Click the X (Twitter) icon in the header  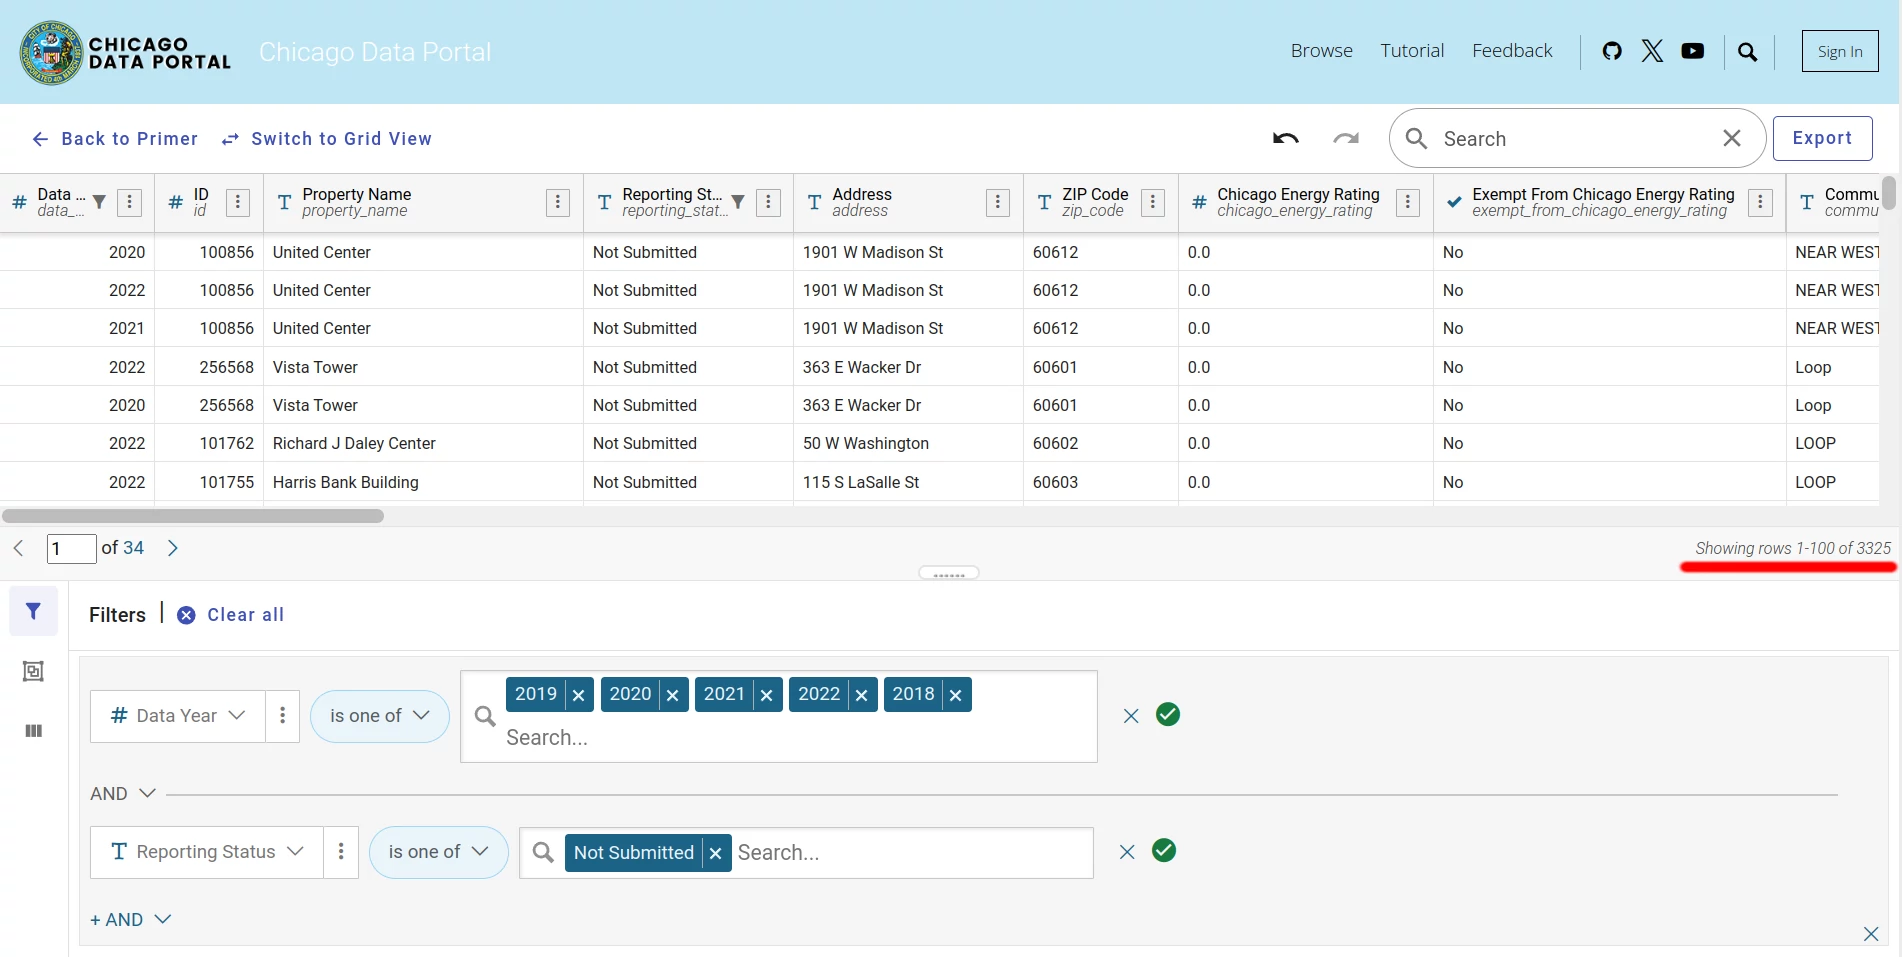(1652, 51)
